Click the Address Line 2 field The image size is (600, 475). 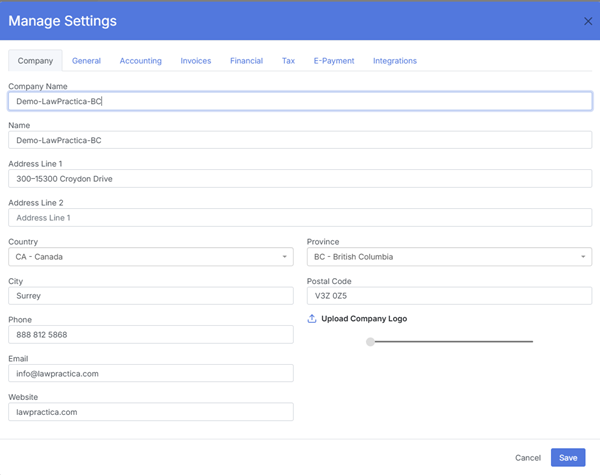click(x=300, y=218)
